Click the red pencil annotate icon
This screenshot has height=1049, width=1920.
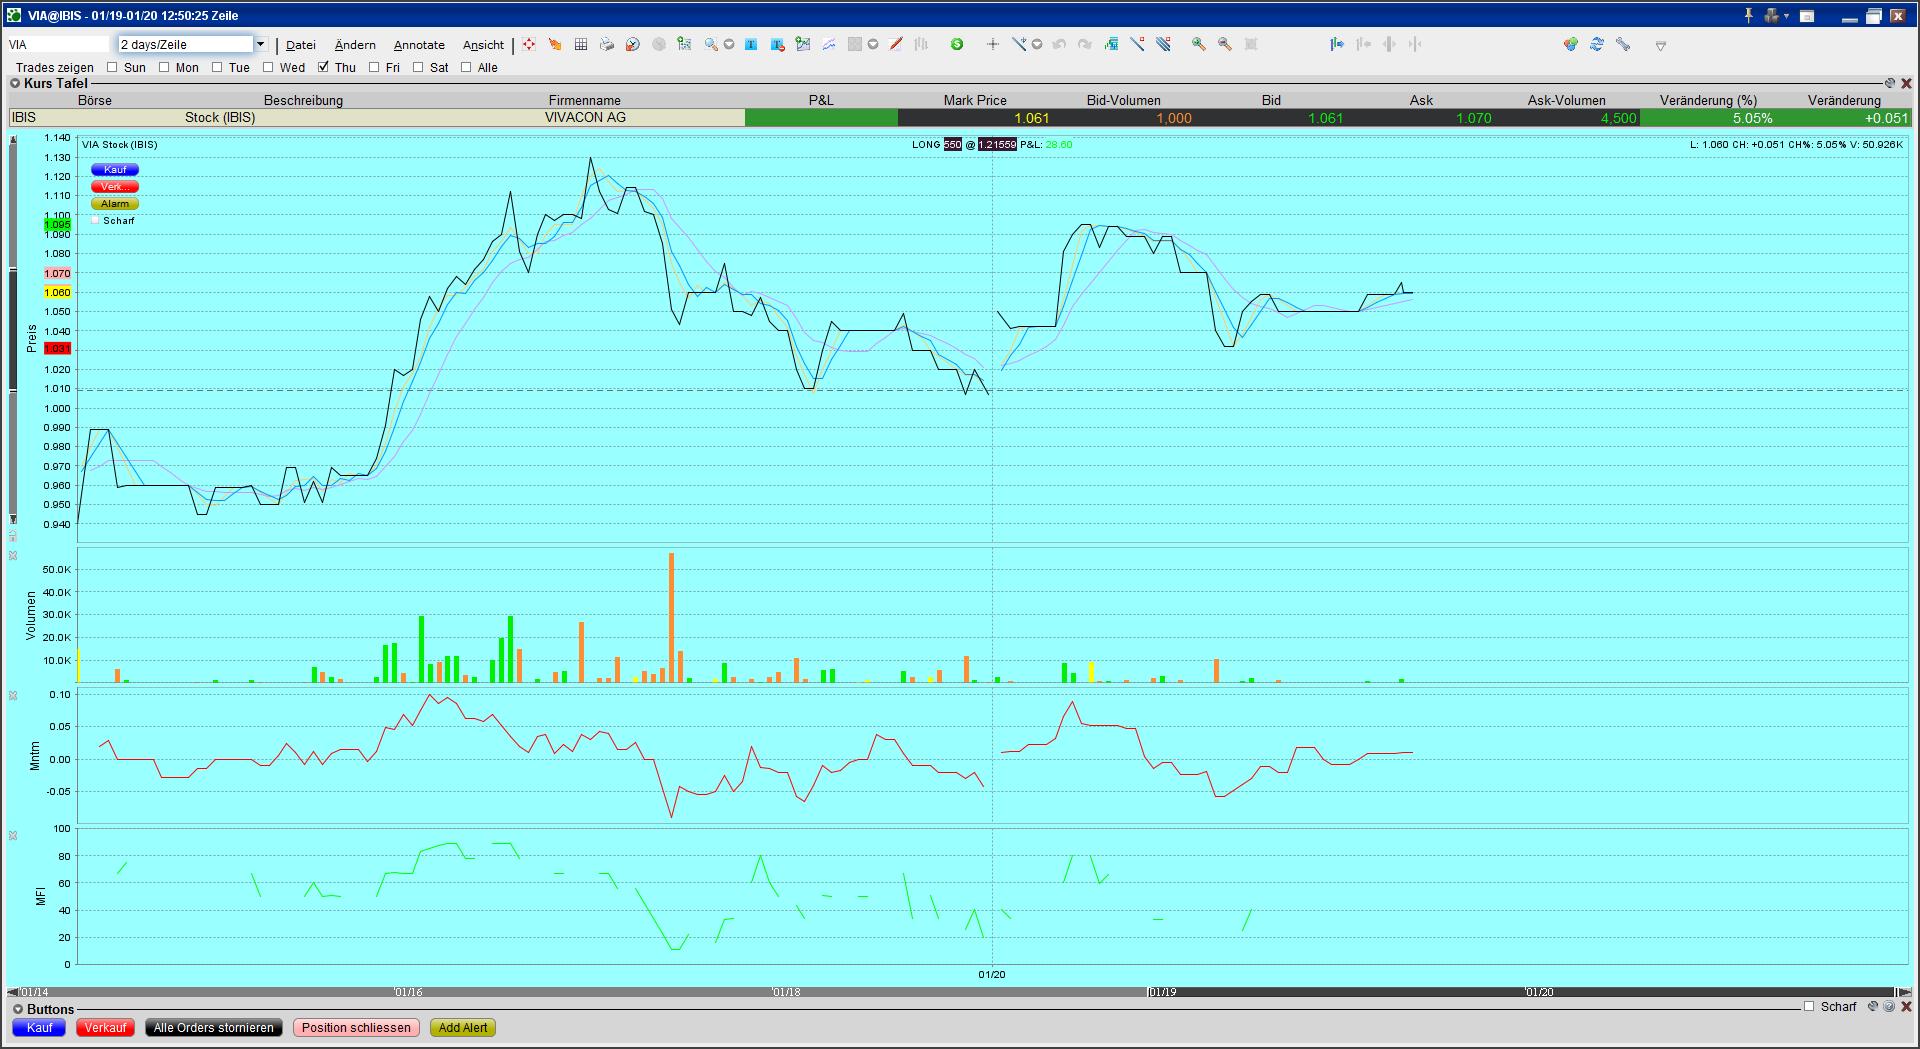(896, 44)
